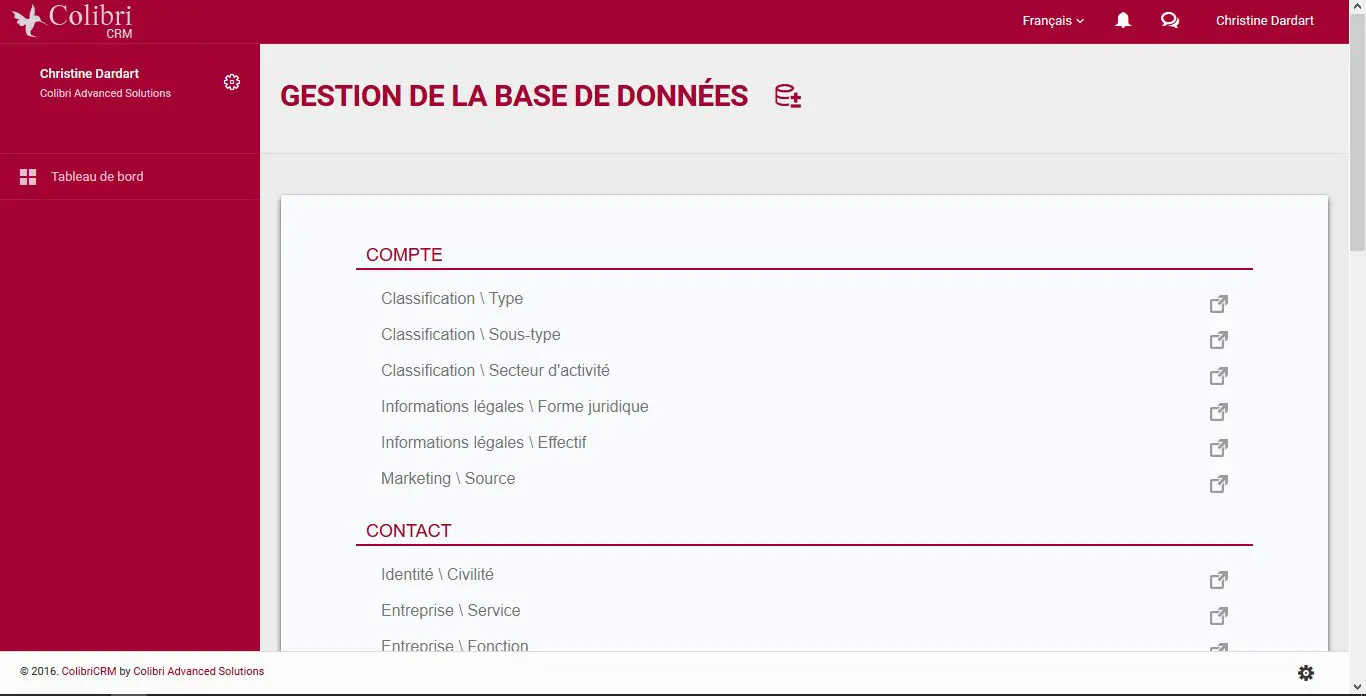The height and width of the screenshot is (696, 1366).
Task: Open the Français language dropdown
Action: pos(1053,21)
